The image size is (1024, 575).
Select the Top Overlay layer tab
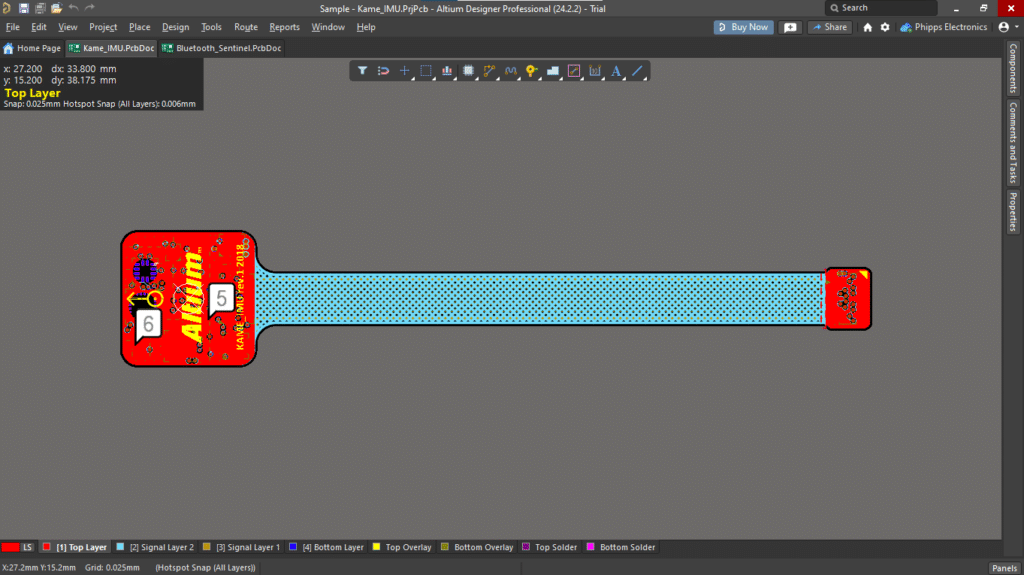(402, 548)
